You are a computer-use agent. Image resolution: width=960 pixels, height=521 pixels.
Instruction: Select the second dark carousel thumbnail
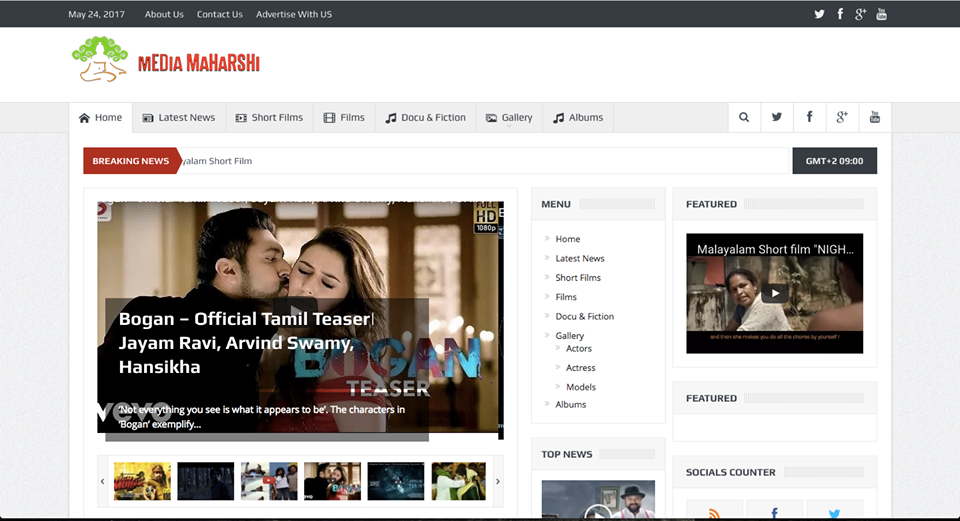[x=206, y=481]
